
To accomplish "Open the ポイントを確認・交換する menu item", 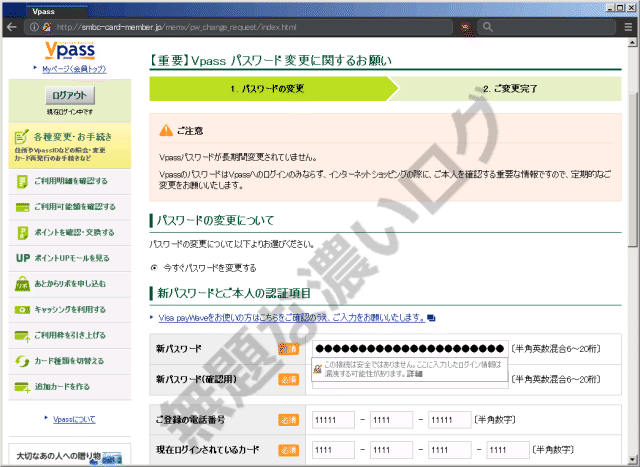I will pyautogui.click(x=70, y=233).
